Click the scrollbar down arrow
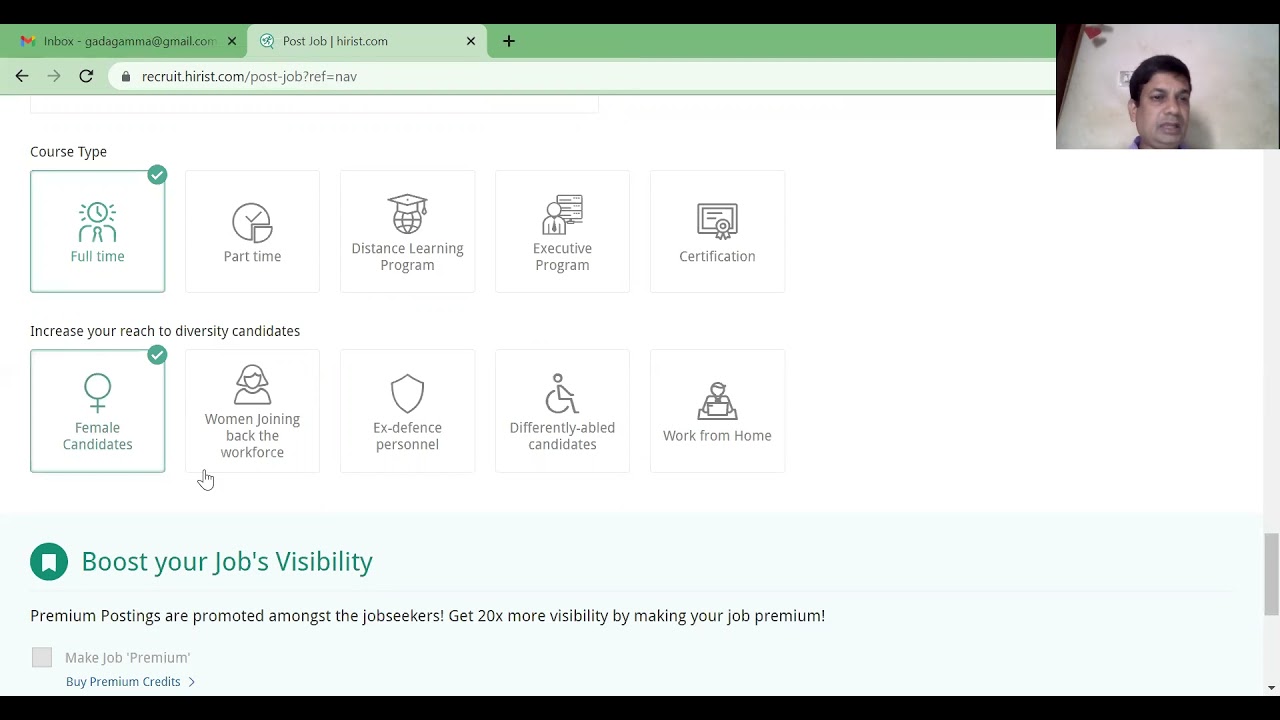 click(x=1271, y=687)
